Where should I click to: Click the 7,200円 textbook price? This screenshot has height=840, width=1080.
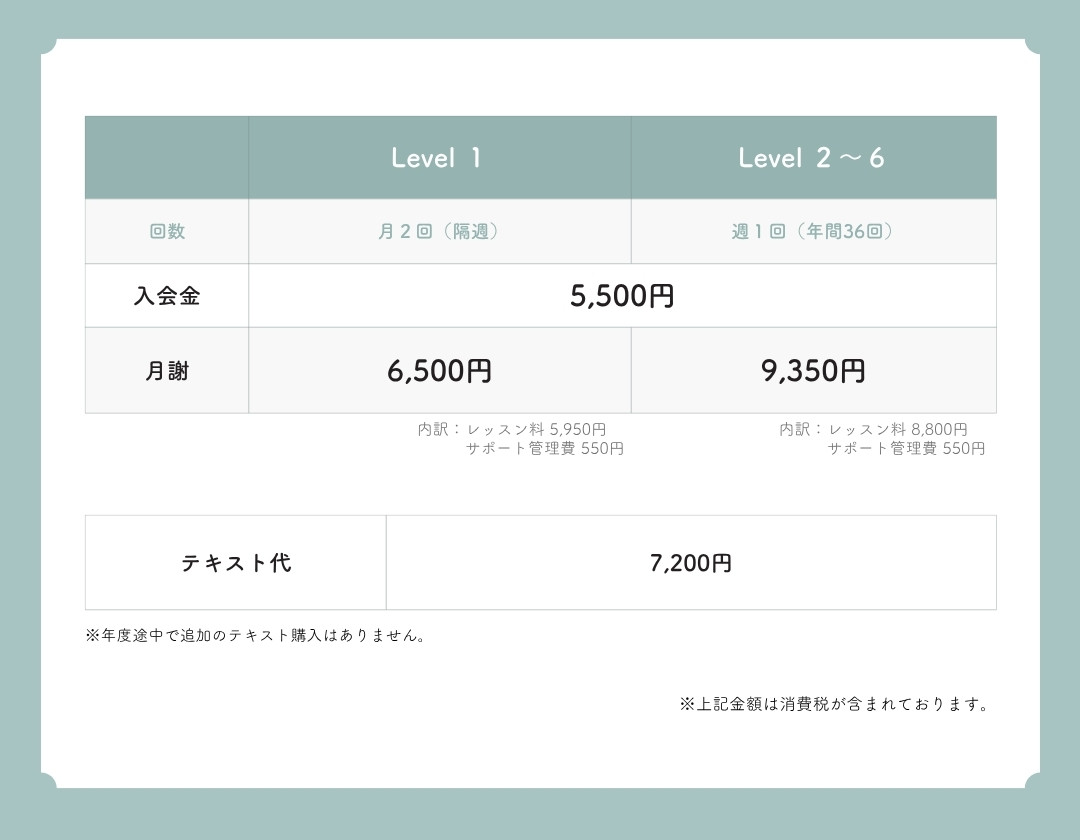[690, 563]
